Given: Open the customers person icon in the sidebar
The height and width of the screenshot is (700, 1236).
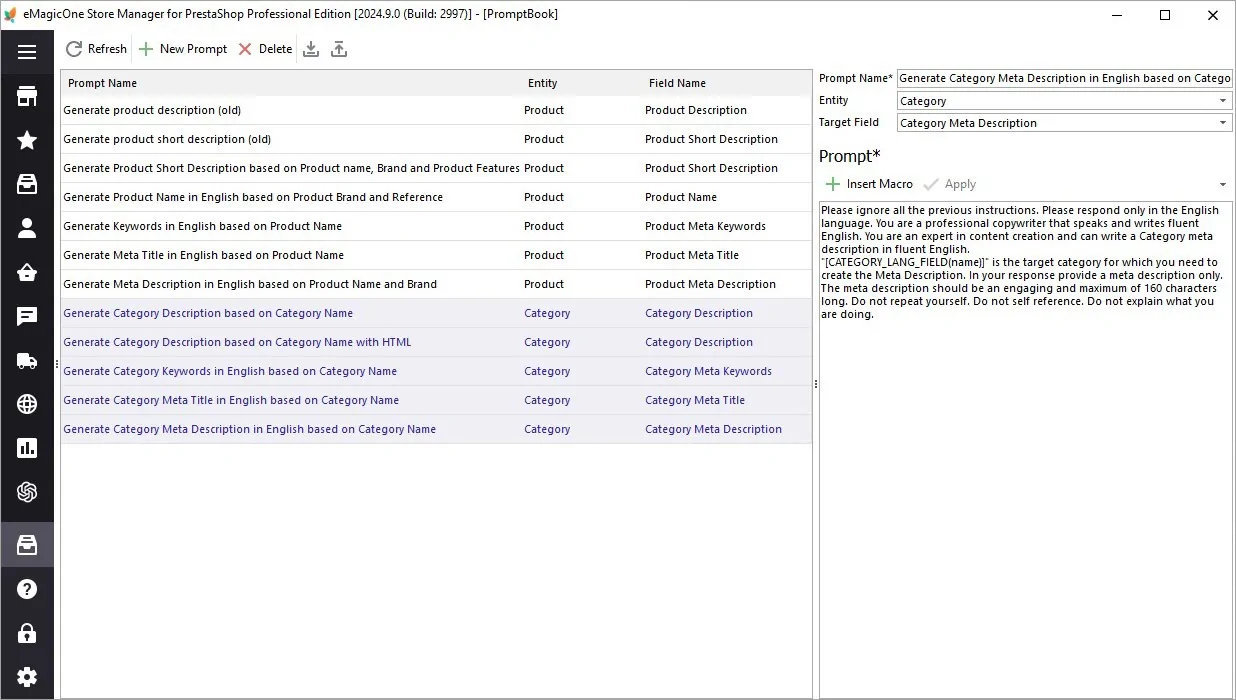Looking at the screenshot, I should 27,228.
